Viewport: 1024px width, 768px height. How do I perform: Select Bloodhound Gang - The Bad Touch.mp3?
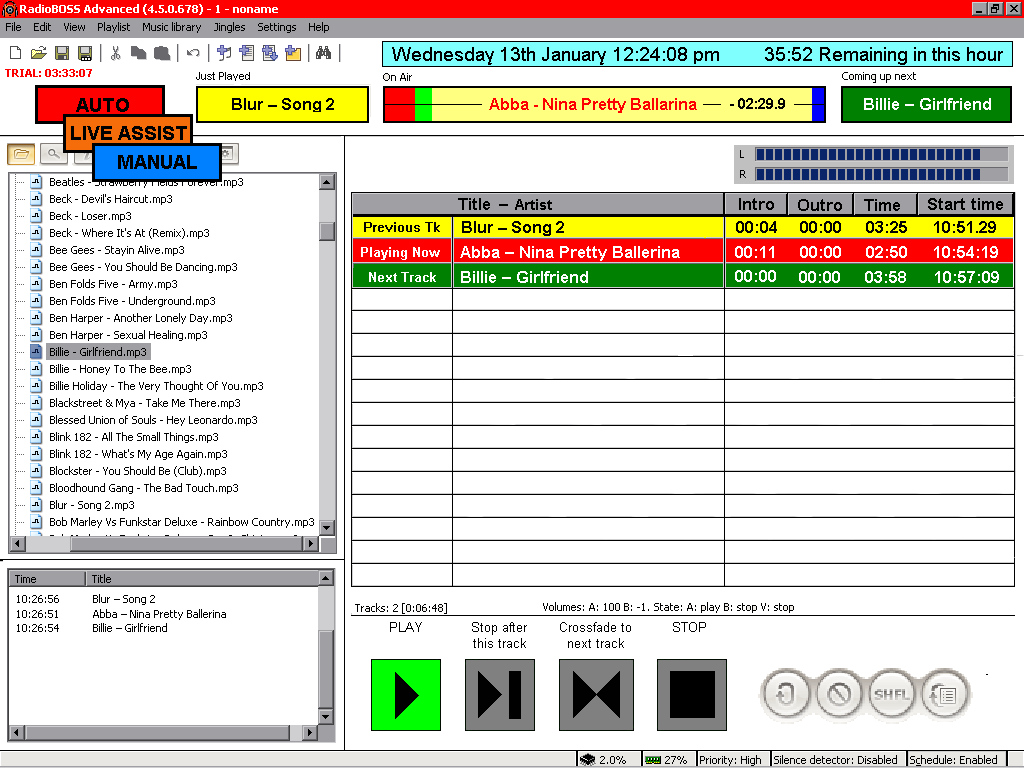144,488
